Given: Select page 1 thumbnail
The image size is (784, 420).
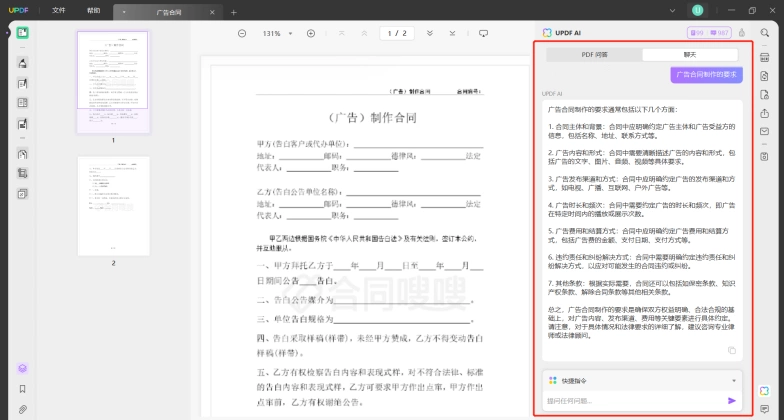Looking at the screenshot, I should tap(113, 82).
